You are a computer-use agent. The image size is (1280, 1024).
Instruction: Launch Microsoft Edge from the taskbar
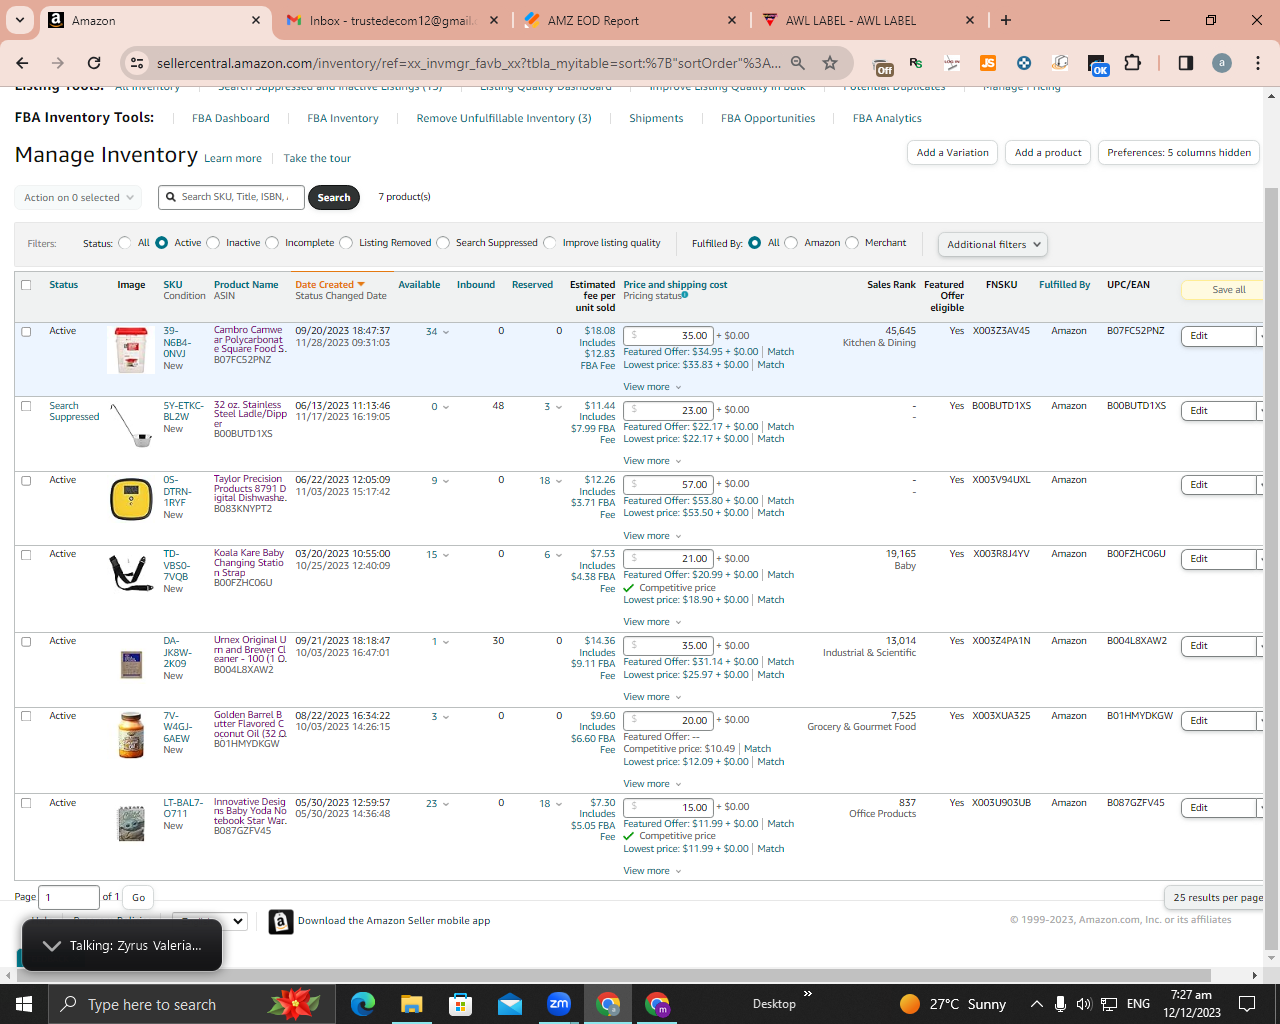pyautogui.click(x=362, y=1004)
